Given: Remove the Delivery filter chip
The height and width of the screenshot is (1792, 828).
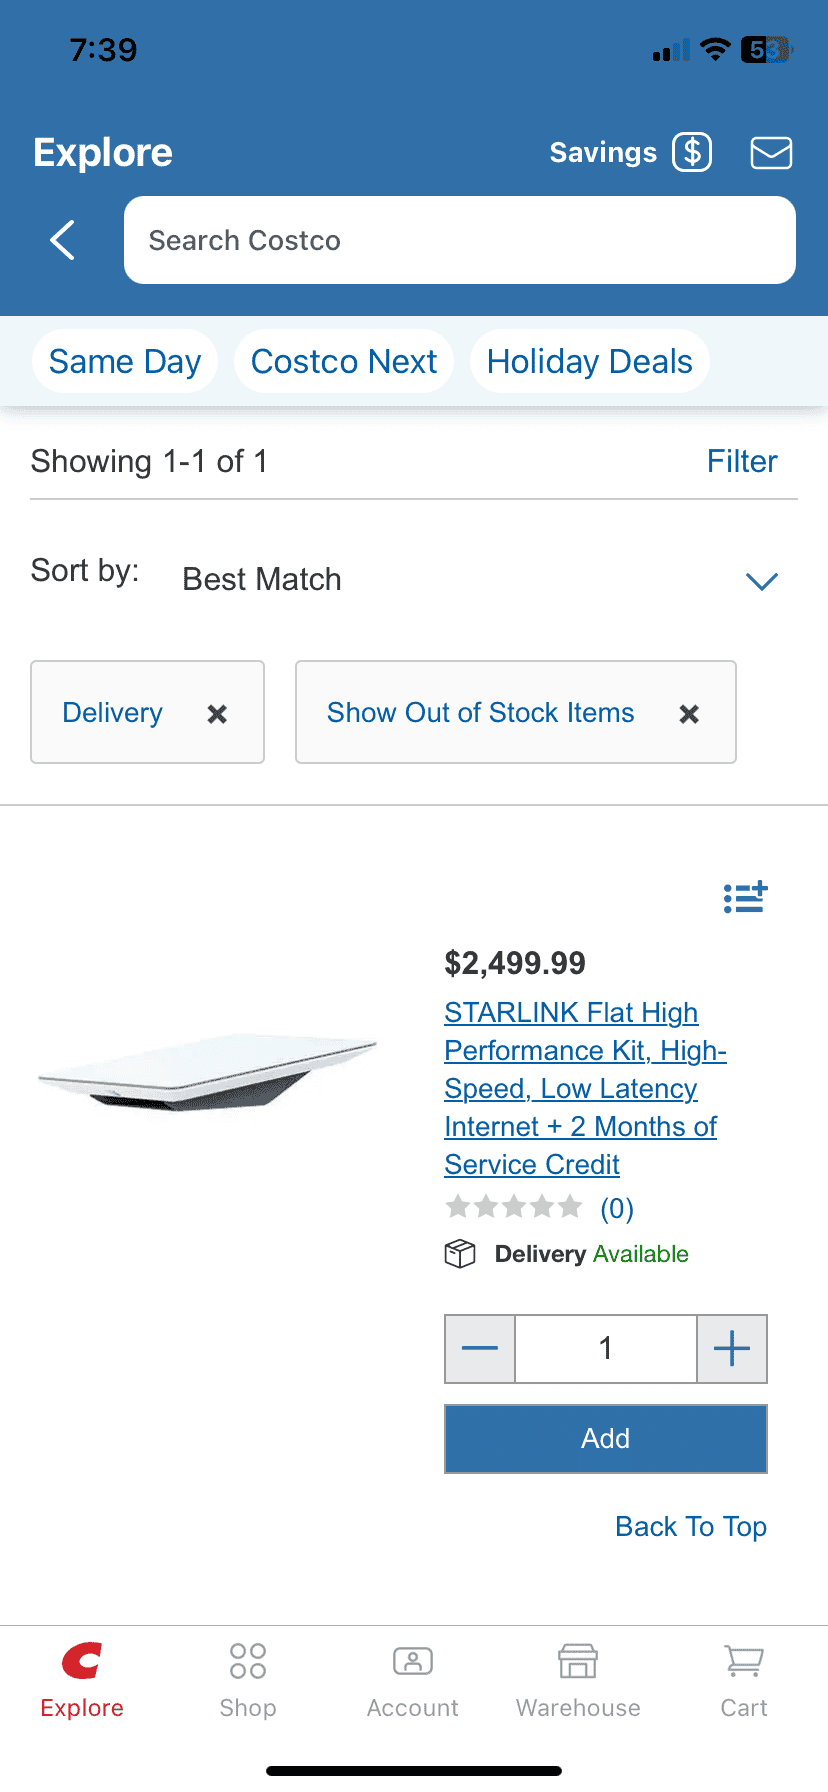Looking at the screenshot, I should tap(217, 714).
